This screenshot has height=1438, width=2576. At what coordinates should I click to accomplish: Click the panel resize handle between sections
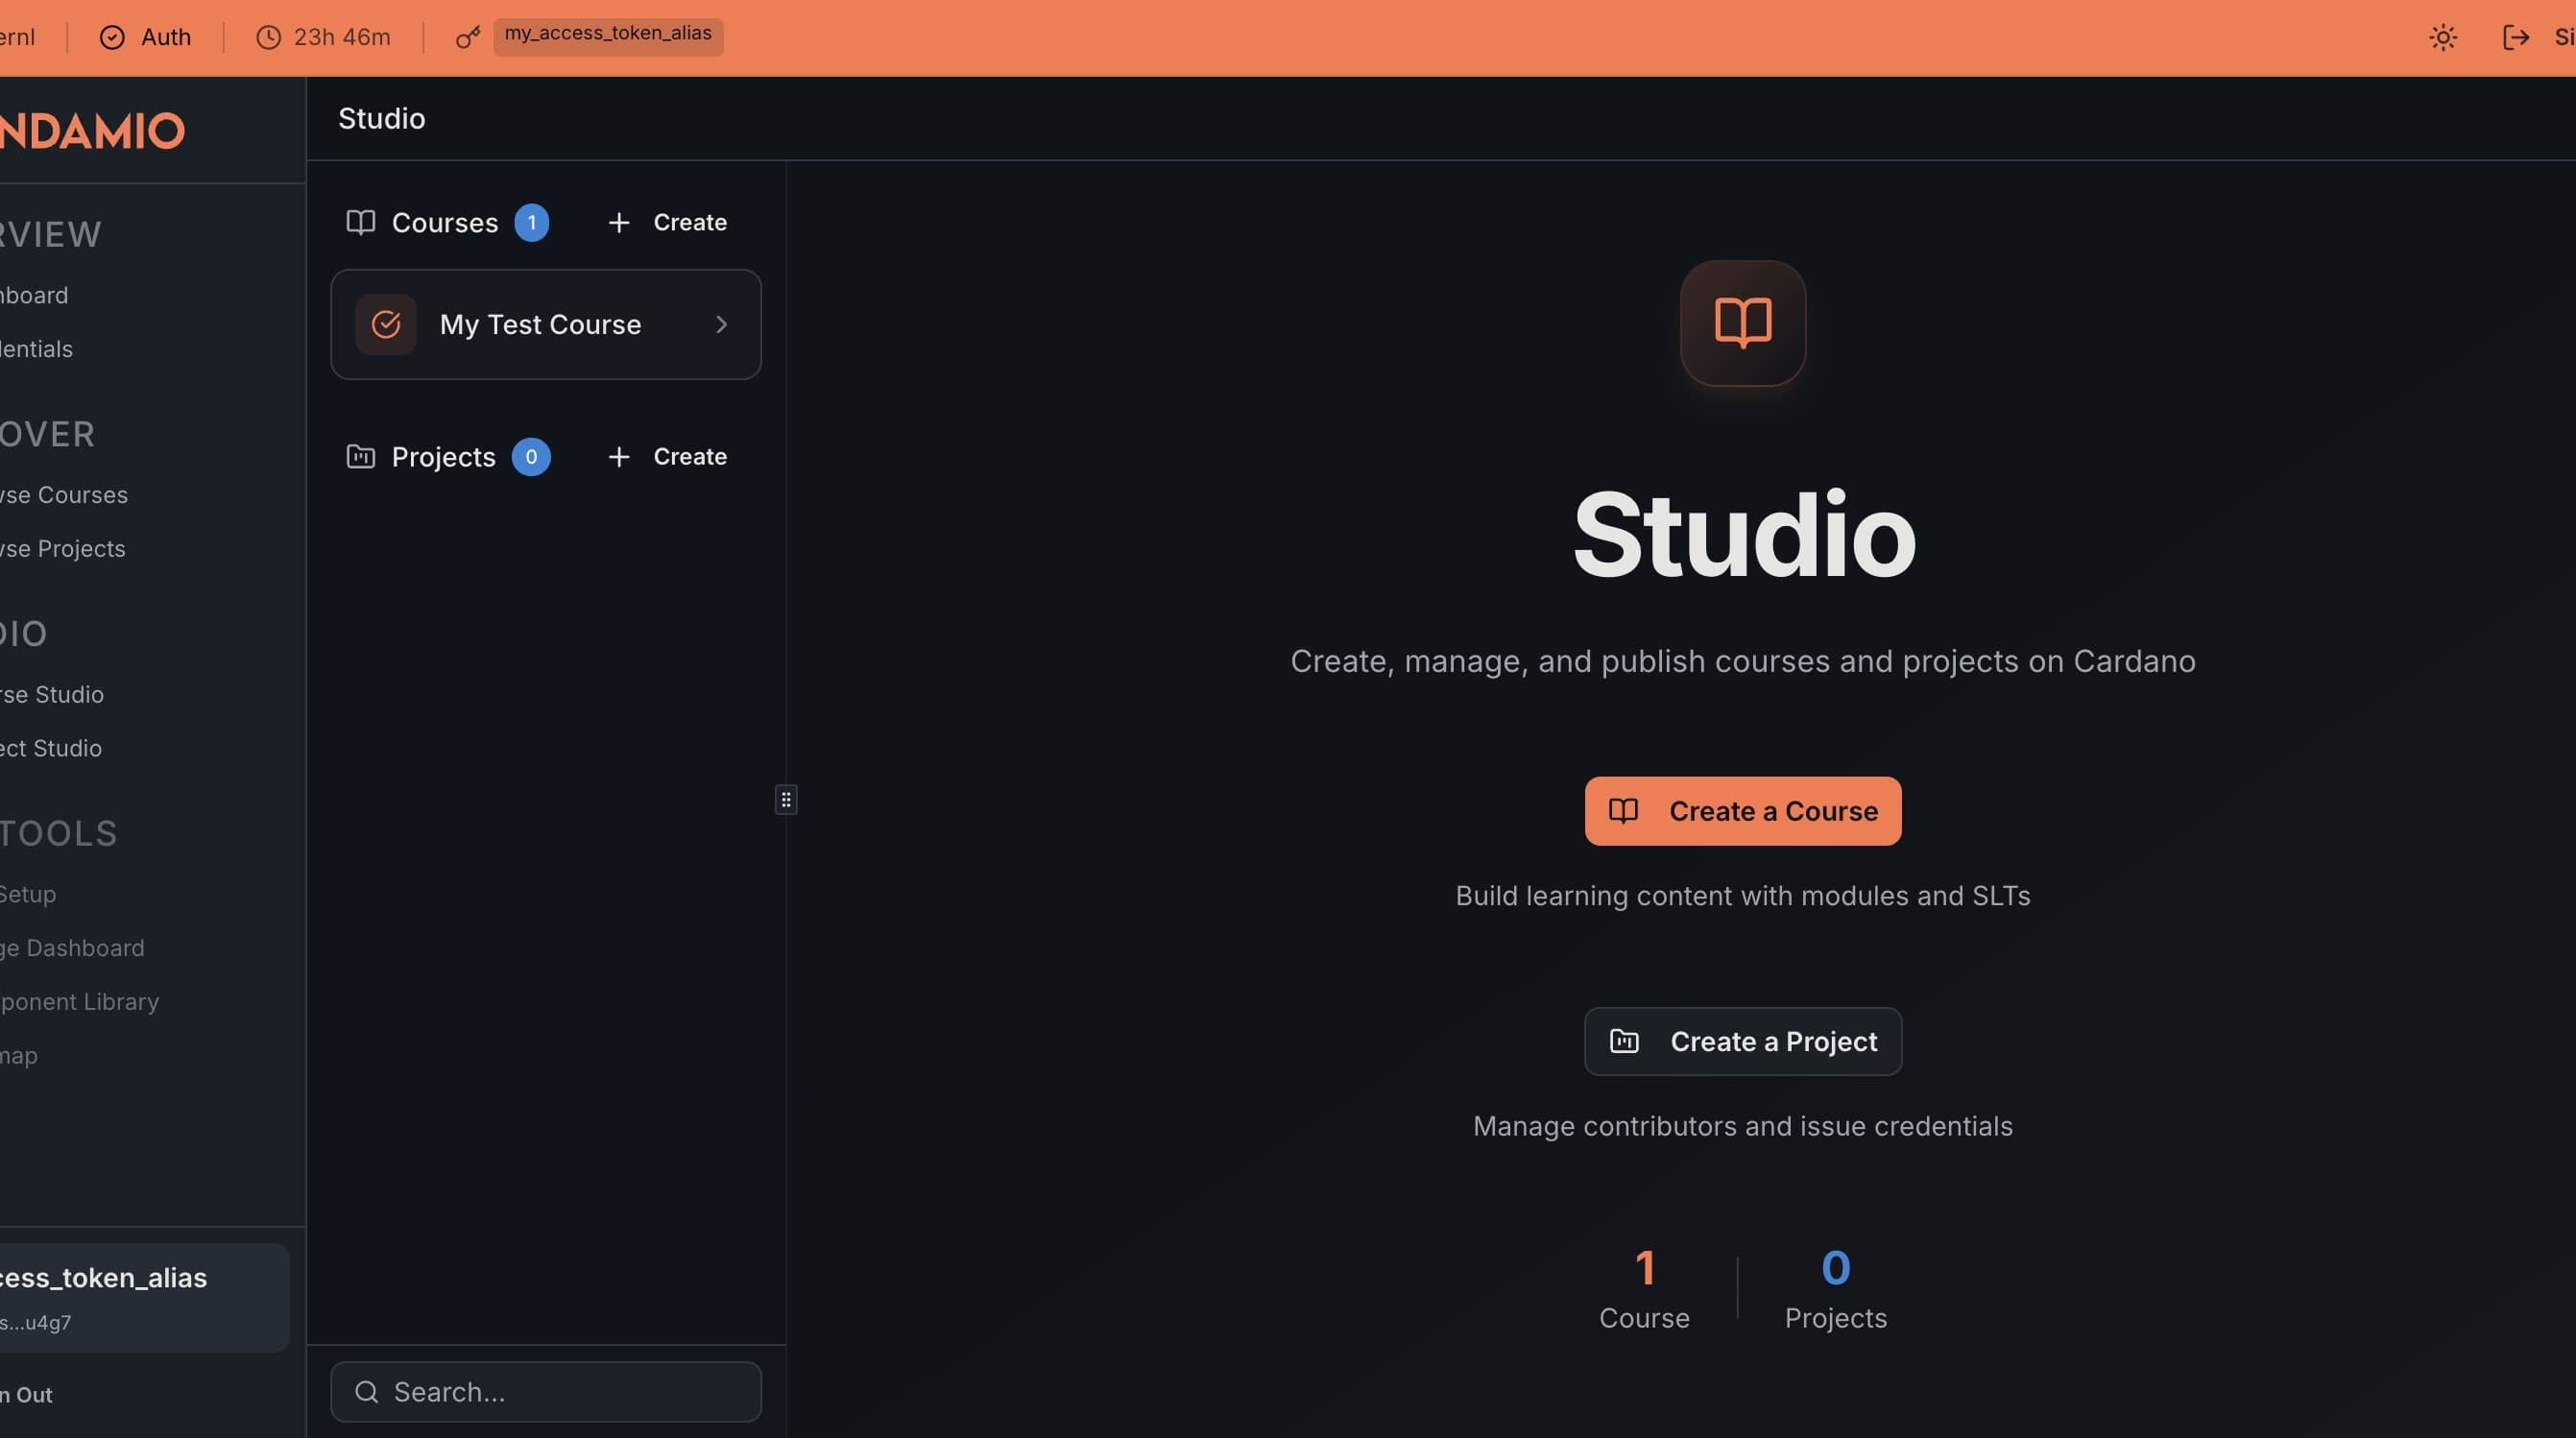click(786, 799)
